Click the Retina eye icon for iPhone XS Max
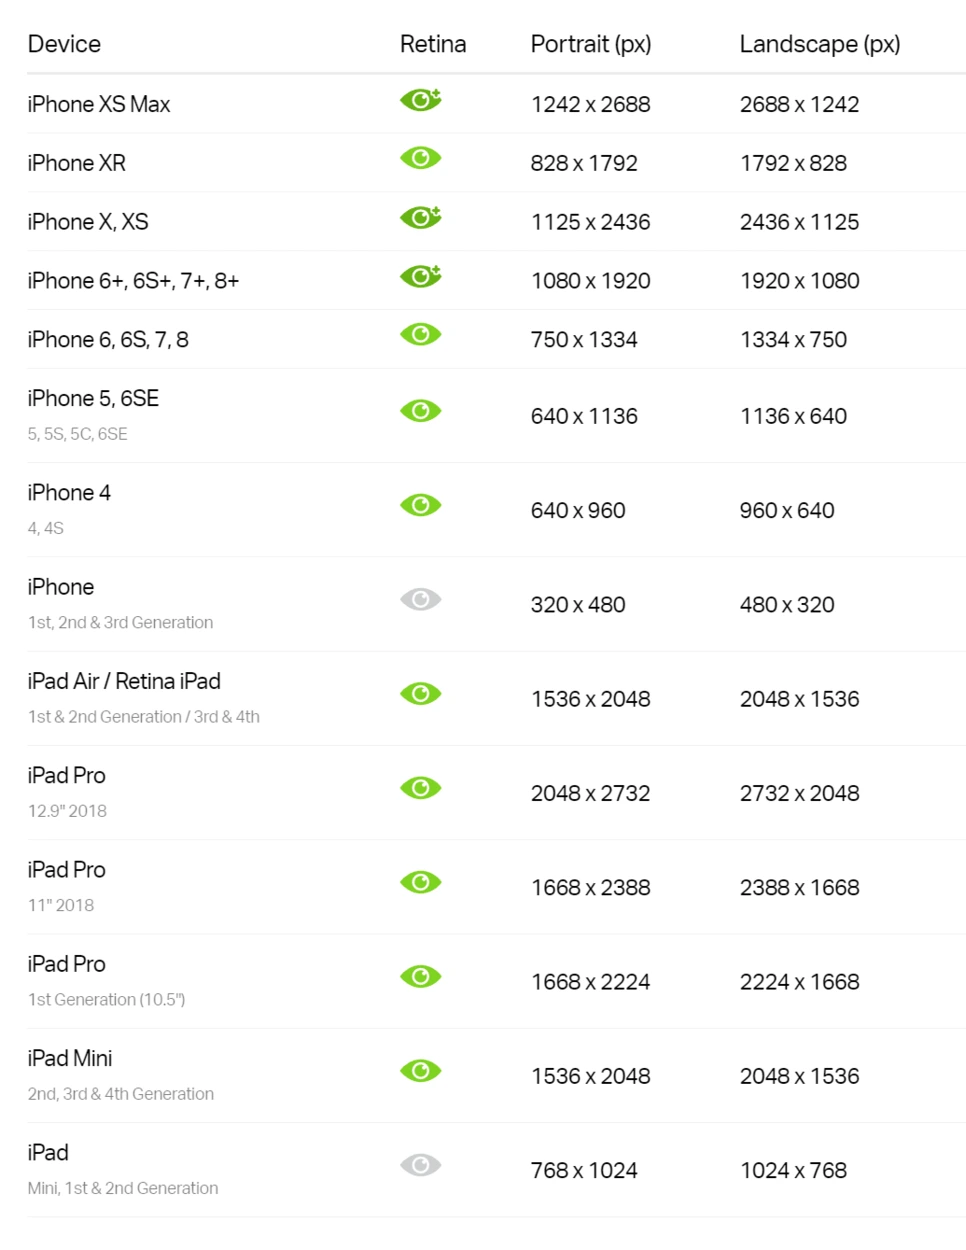966x1250 pixels. pyautogui.click(x=421, y=99)
